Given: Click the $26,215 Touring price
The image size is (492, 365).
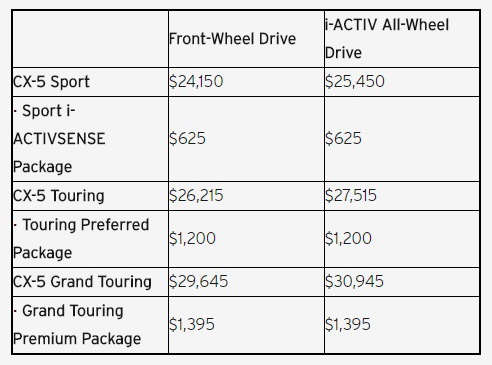Looking at the screenshot, I should 196,195.
